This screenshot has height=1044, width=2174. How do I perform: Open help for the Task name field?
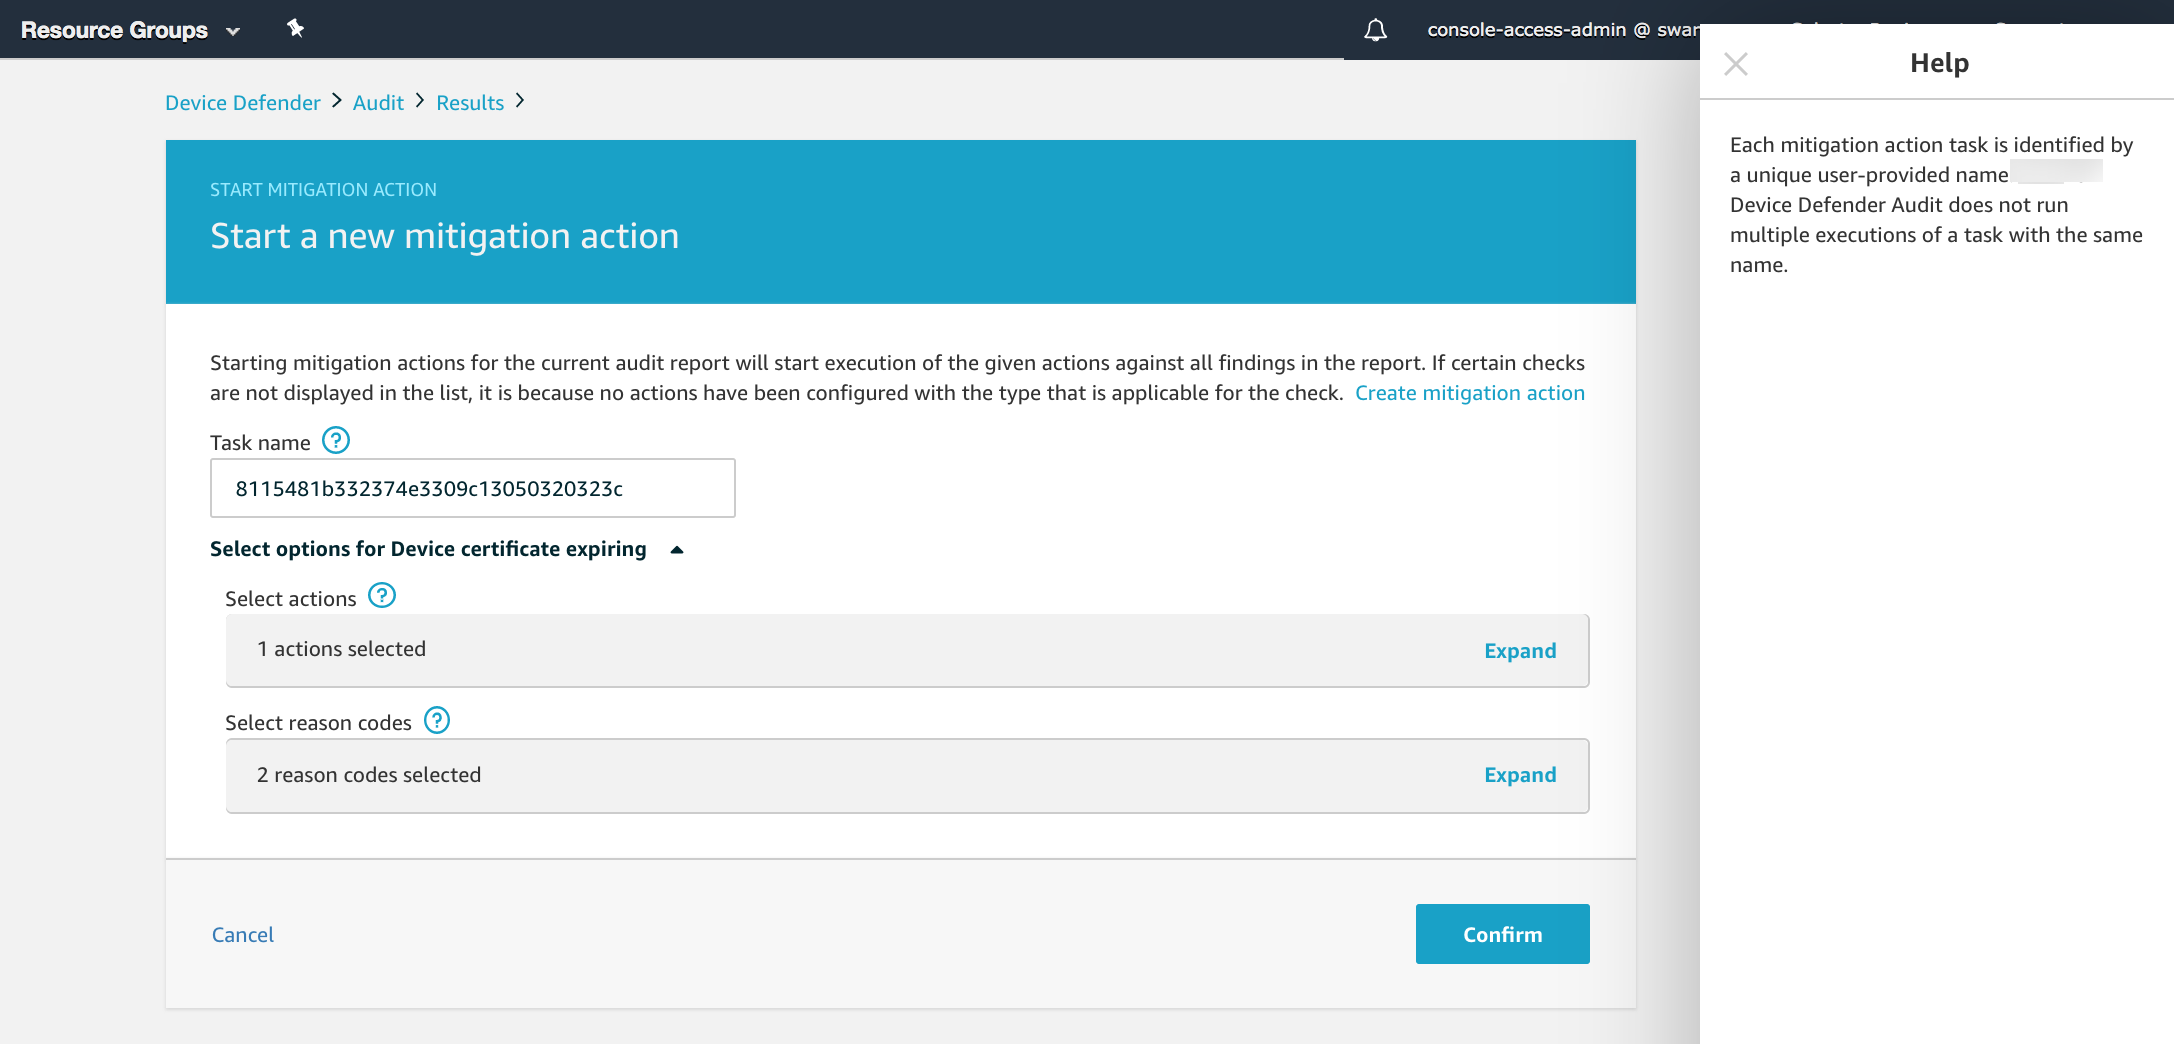coord(336,440)
